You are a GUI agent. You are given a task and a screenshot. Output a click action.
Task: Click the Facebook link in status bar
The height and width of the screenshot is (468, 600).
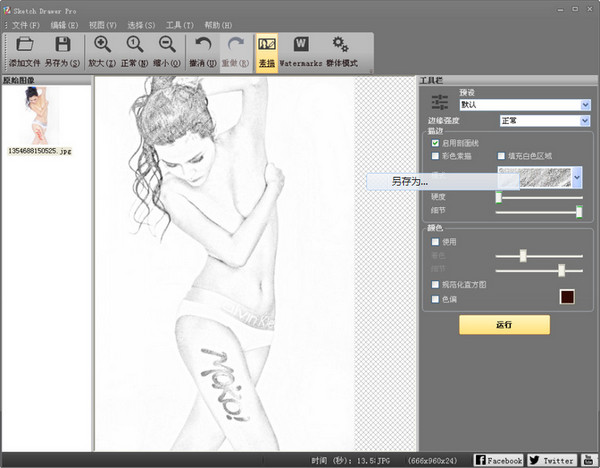tap(498, 460)
